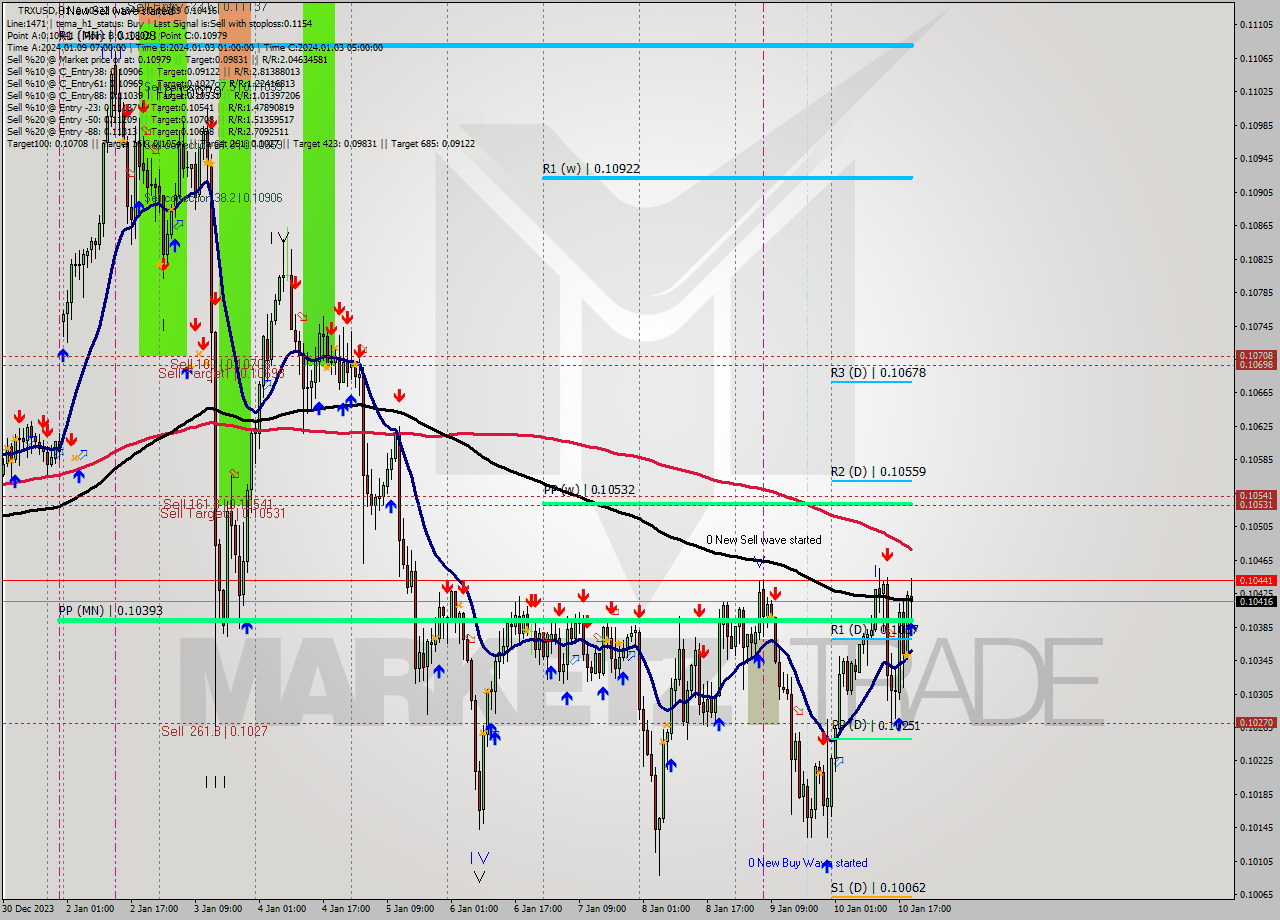Viewport: 1280px width, 920px height.
Task: Click the red price tag 0.10441
Action: pyautogui.click(x=1257, y=580)
